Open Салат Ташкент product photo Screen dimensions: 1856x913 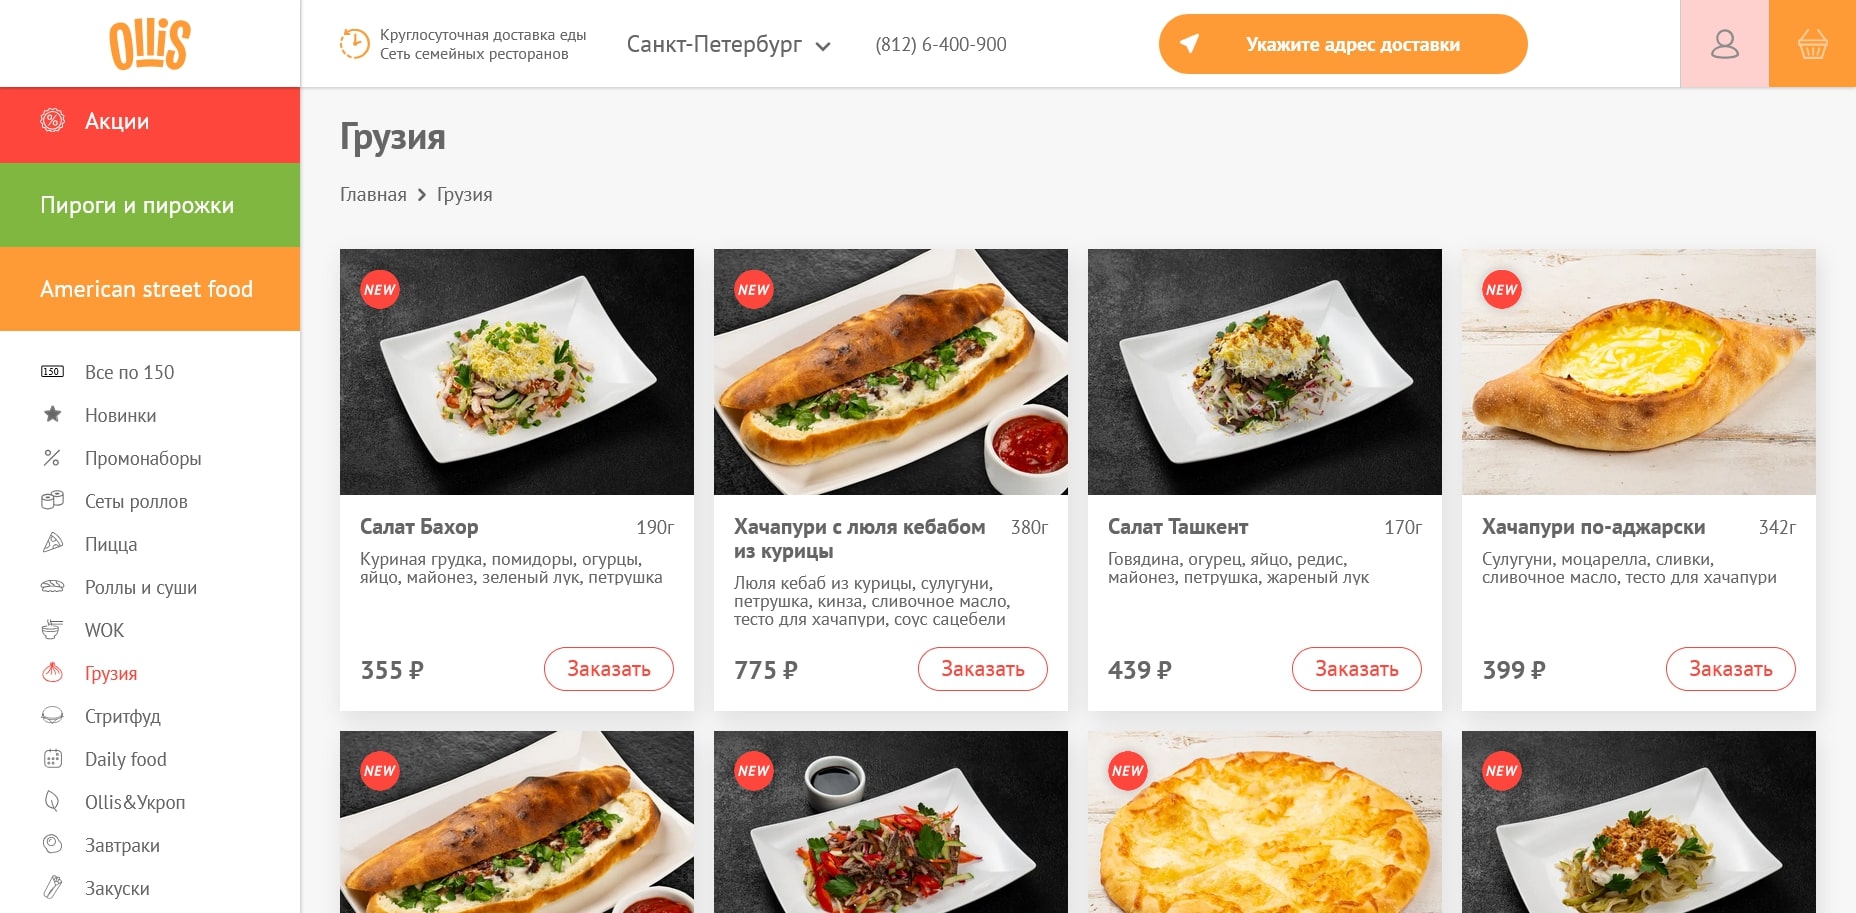pos(1265,372)
